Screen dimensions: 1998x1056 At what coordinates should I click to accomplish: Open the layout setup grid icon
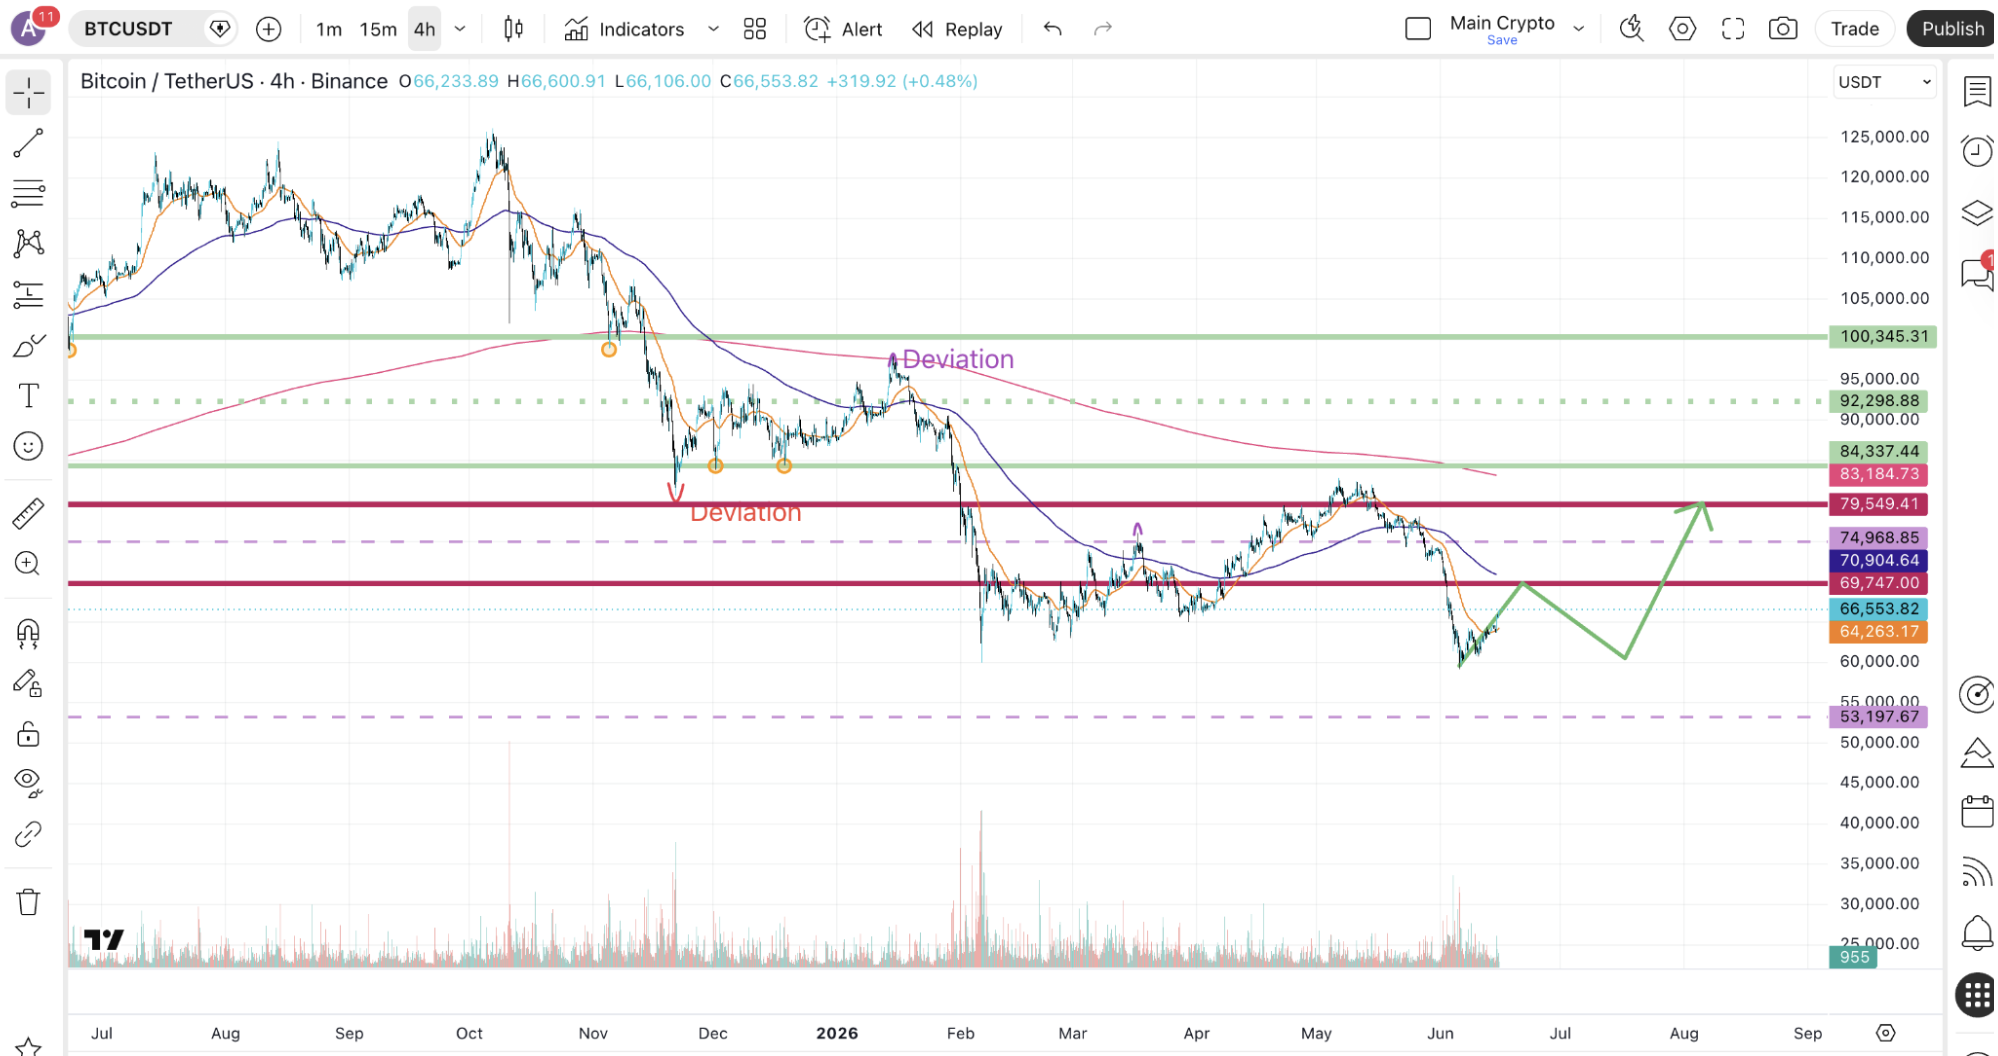click(x=755, y=29)
